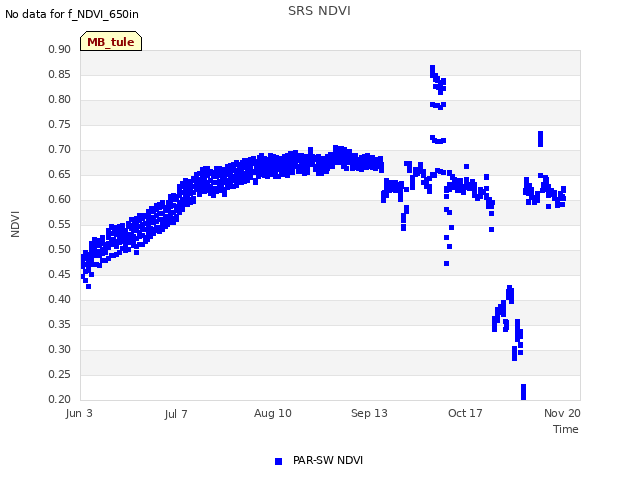Click the 0.20 y-axis value
The image size is (640, 480).
coord(60,399)
